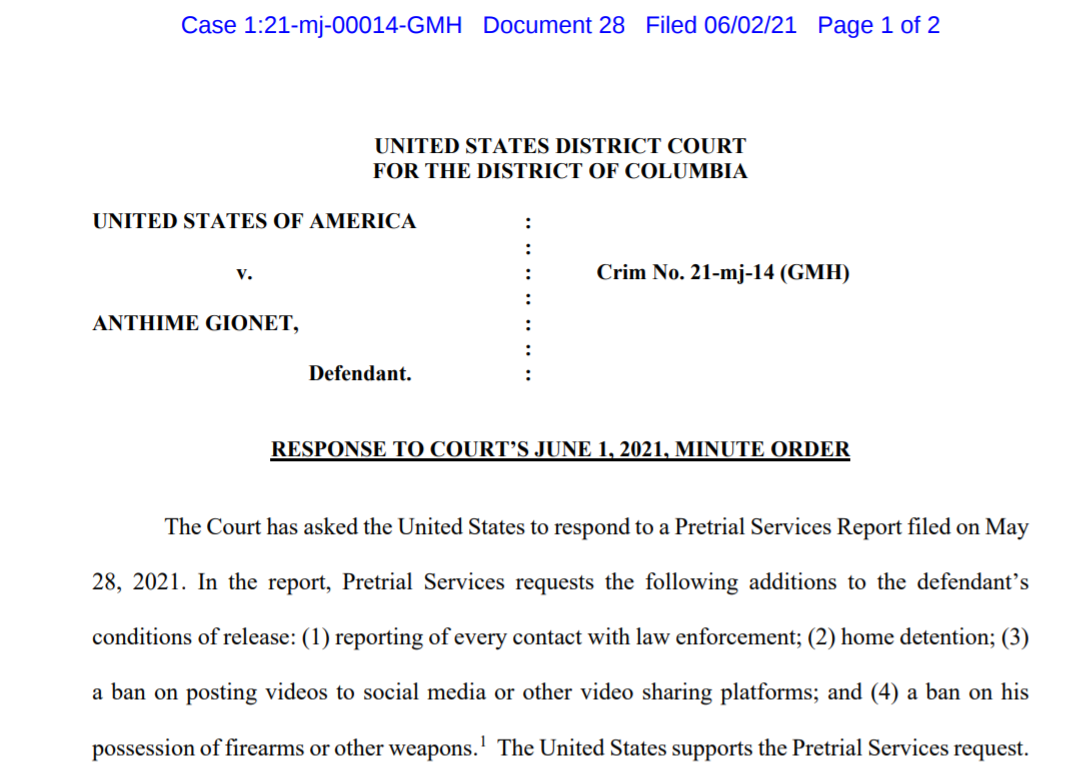Click 'supports the Pretrial Services request.'
Screen dimensions: 1084x764
pyautogui.click(x=850, y=748)
